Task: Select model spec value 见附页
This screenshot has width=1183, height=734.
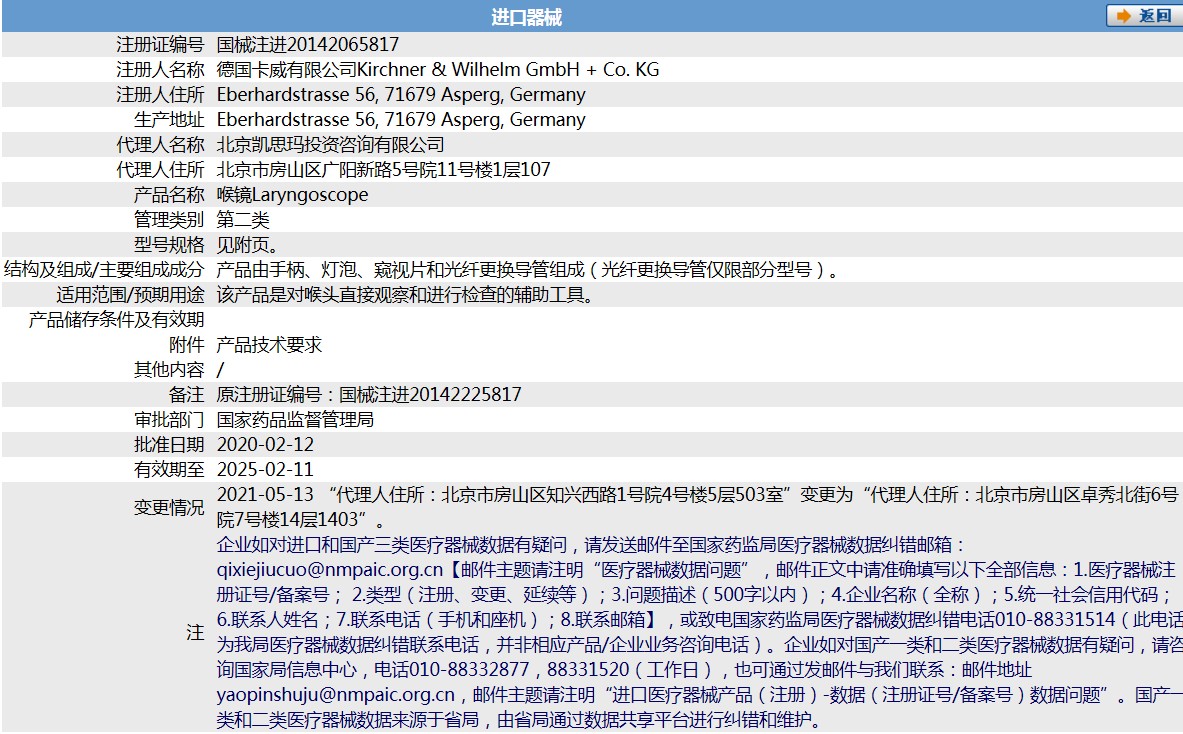Action: [247, 244]
